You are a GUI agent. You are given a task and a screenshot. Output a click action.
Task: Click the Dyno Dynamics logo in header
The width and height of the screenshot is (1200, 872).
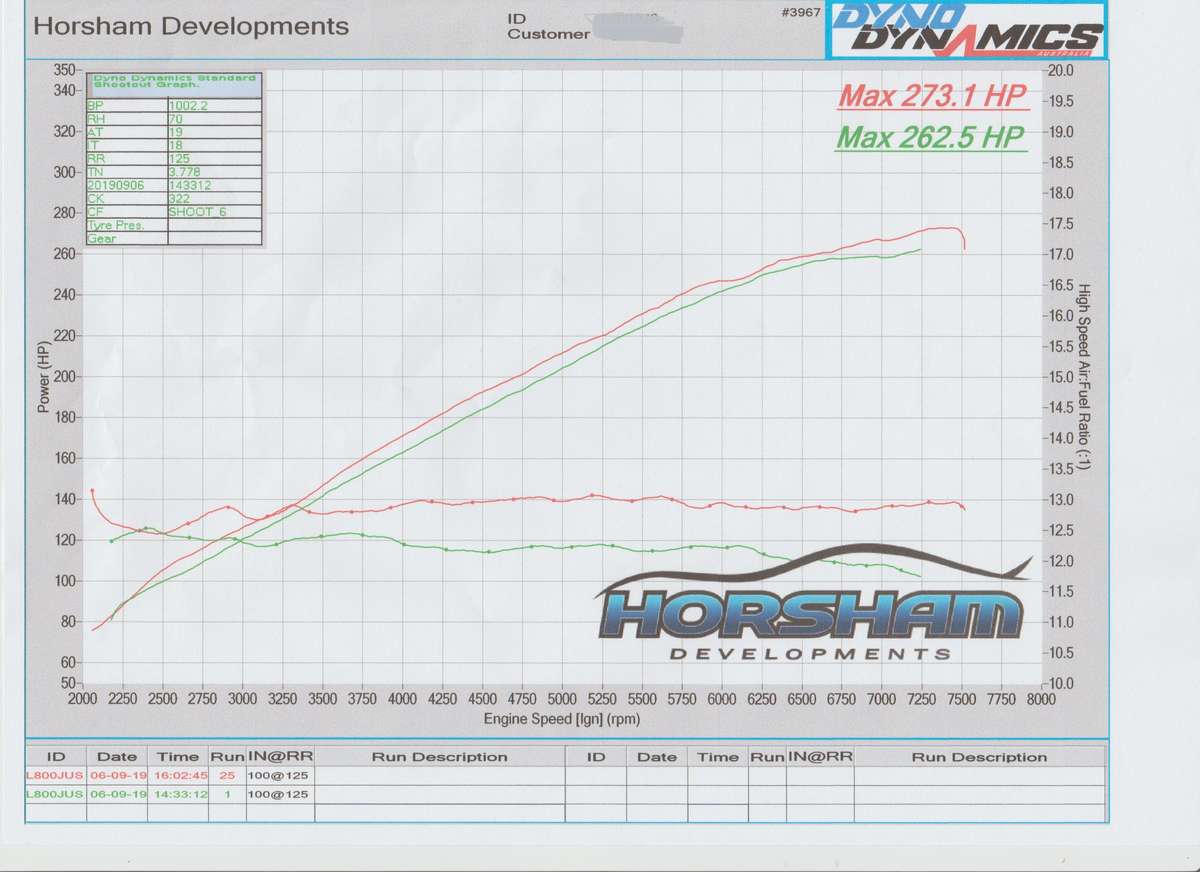(966, 29)
